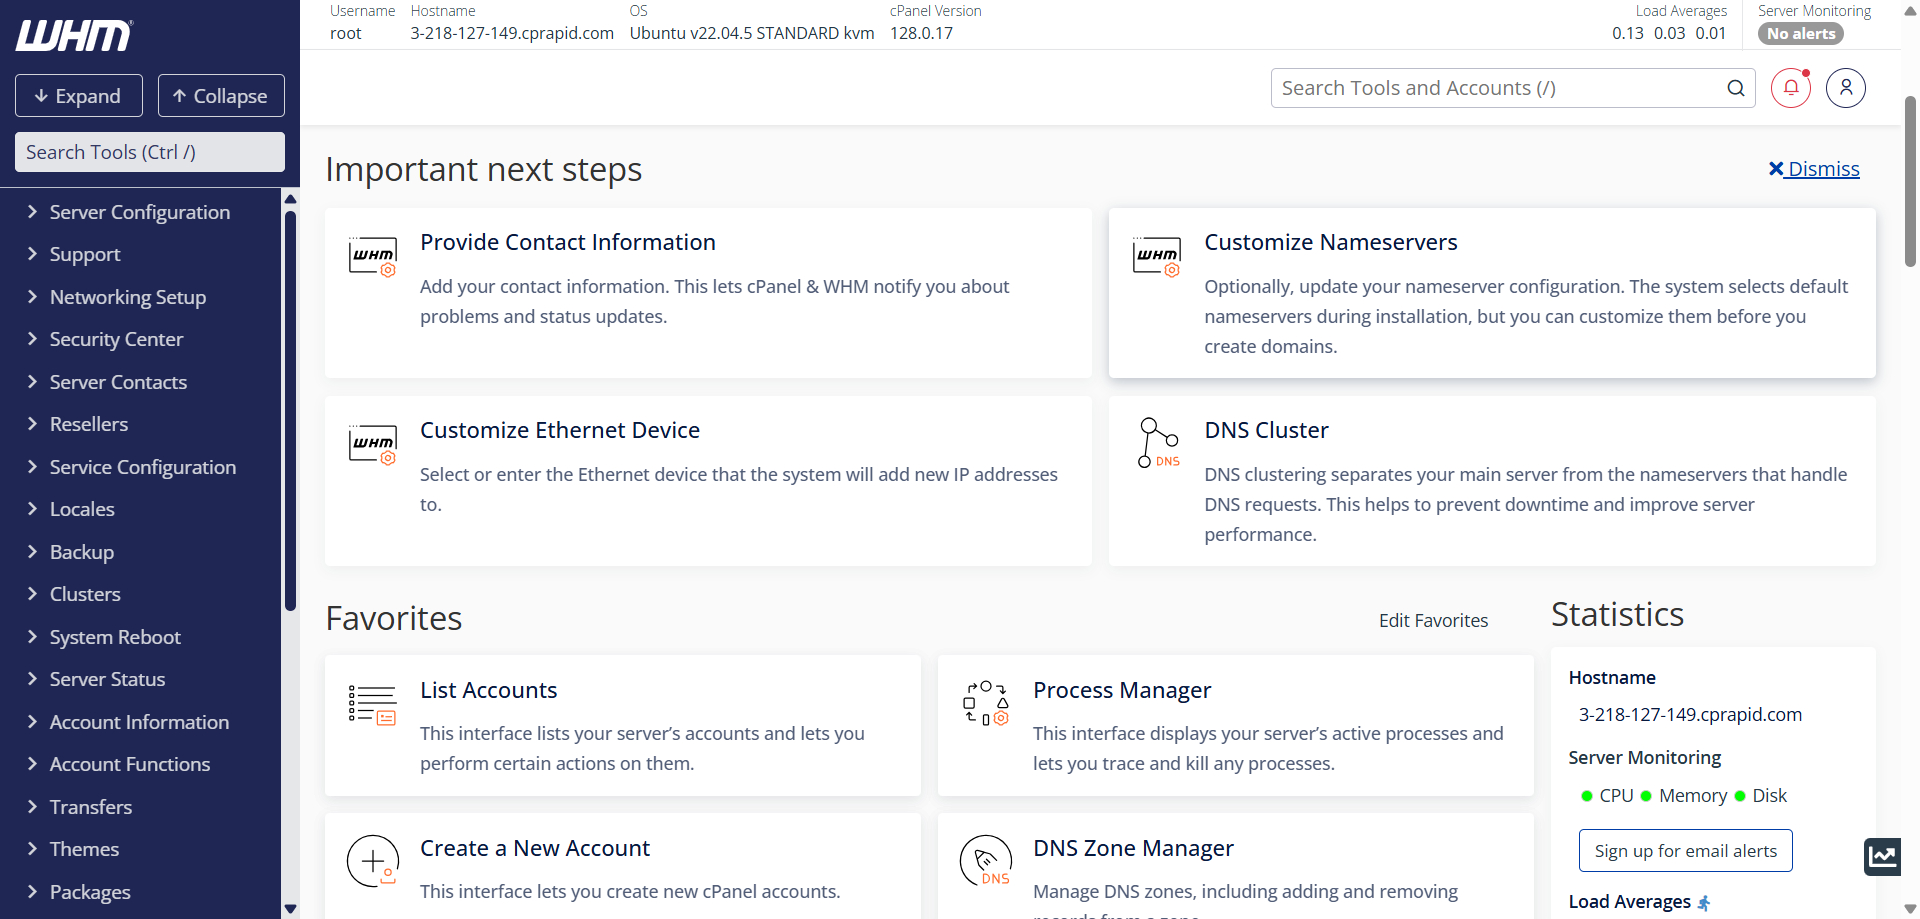Click the sidebar scrollbar up arrow
Image resolution: width=1920 pixels, height=919 pixels.
click(x=291, y=198)
